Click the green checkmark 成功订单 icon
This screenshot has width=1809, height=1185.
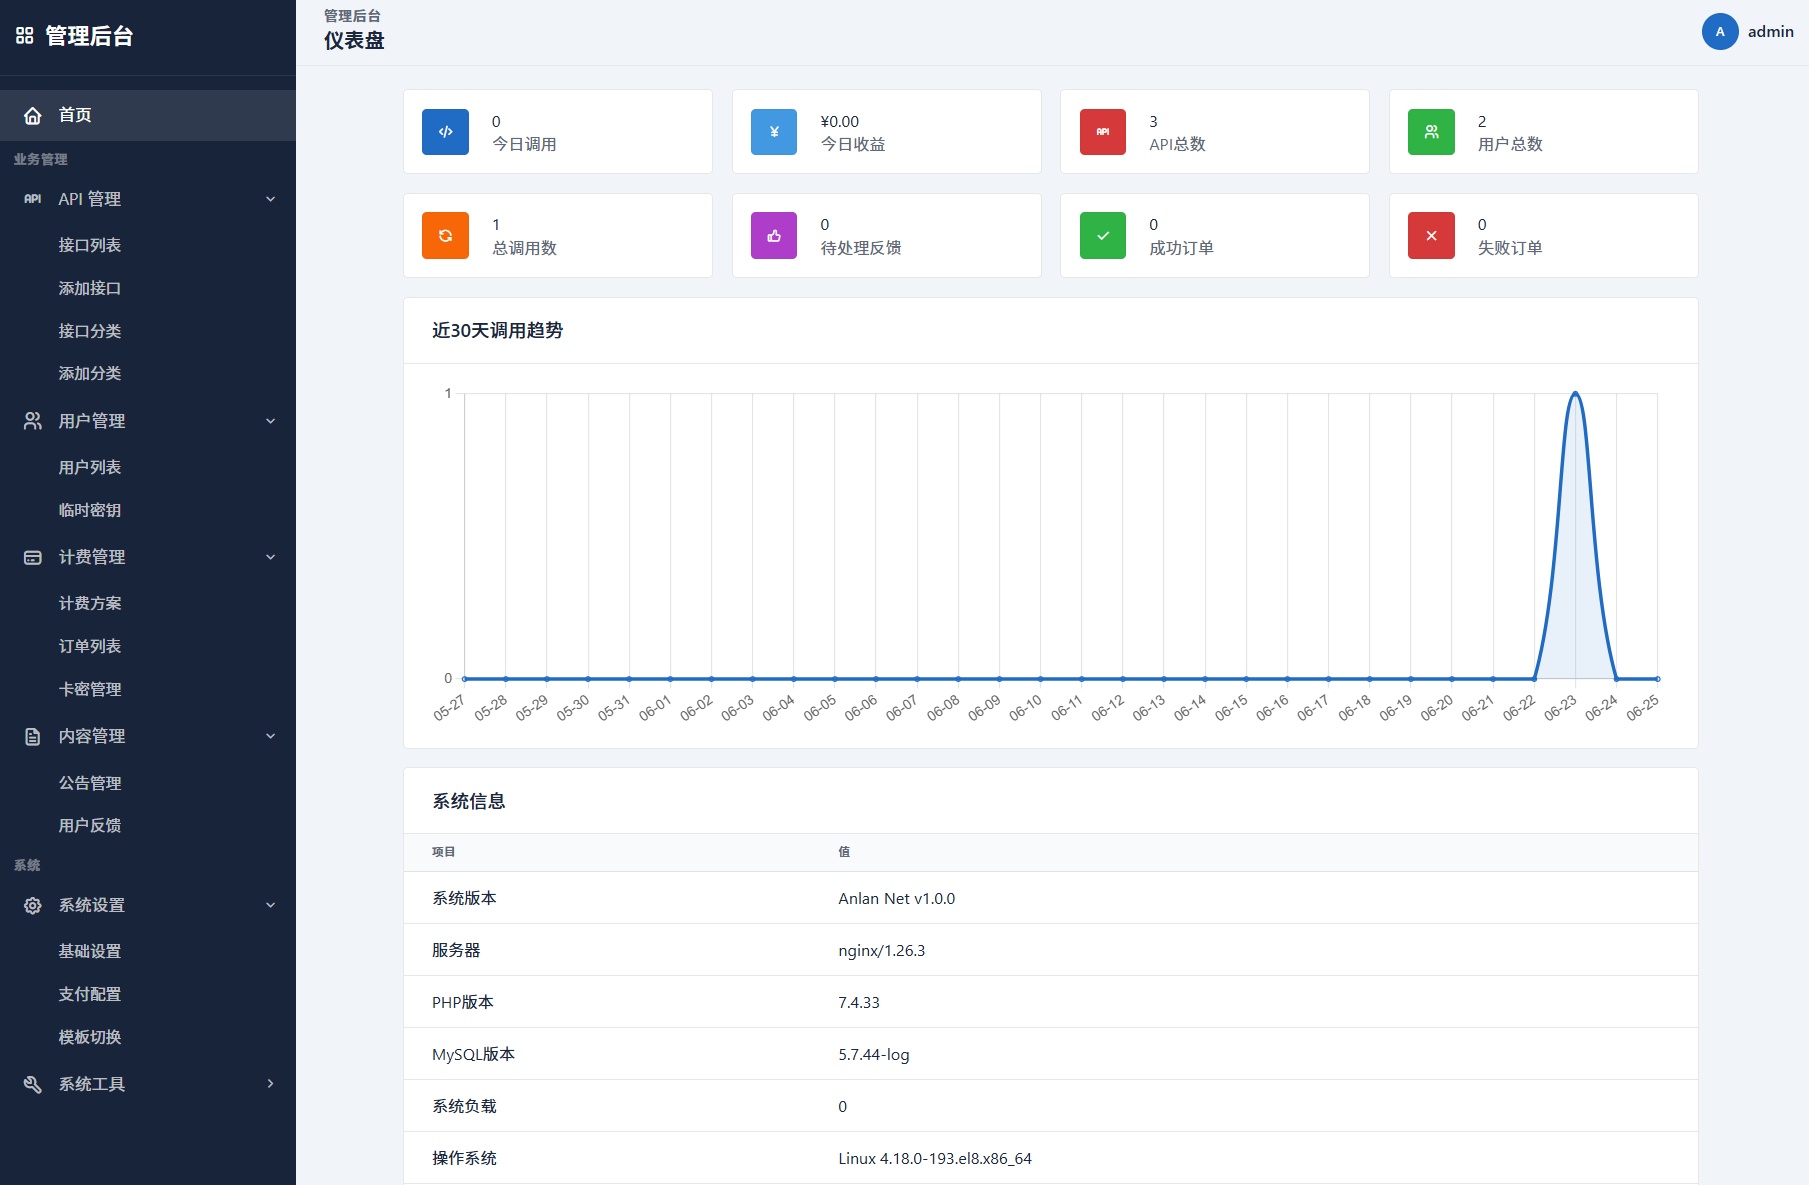pyautogui.click(x=1103, y=236)
